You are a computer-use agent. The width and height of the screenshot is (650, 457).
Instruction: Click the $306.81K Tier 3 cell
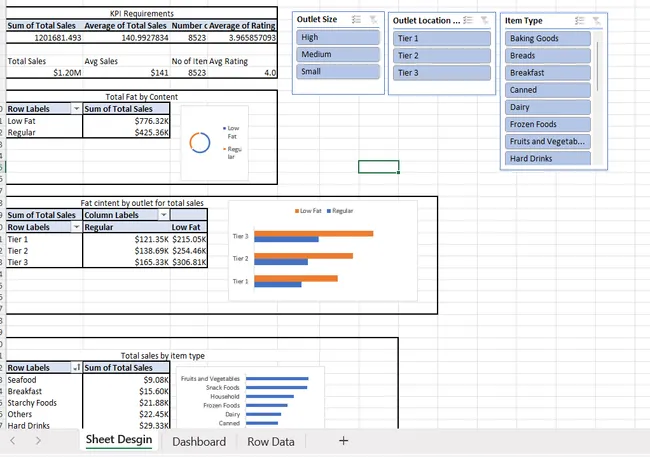coord(189,262)
